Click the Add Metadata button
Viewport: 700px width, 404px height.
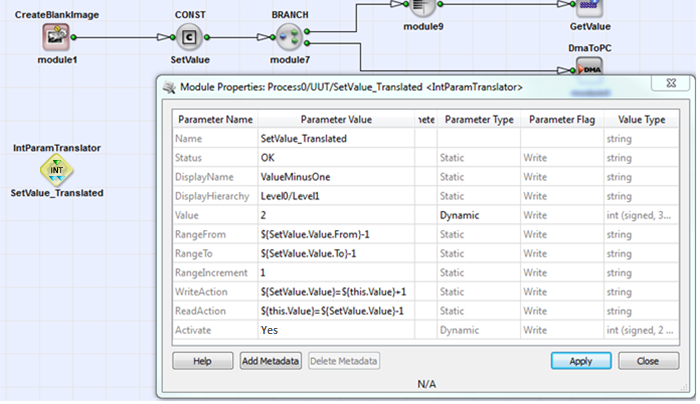[270, 360]
